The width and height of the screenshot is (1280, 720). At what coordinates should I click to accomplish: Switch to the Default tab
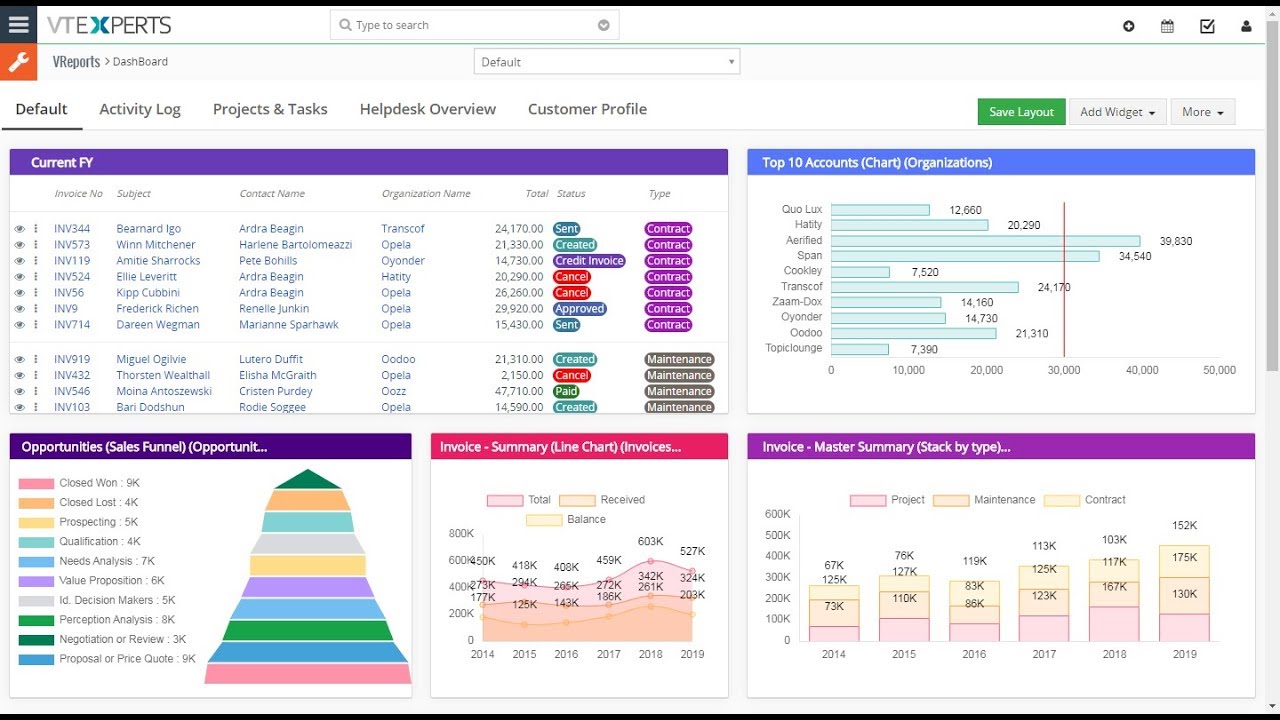coord(41,109)
